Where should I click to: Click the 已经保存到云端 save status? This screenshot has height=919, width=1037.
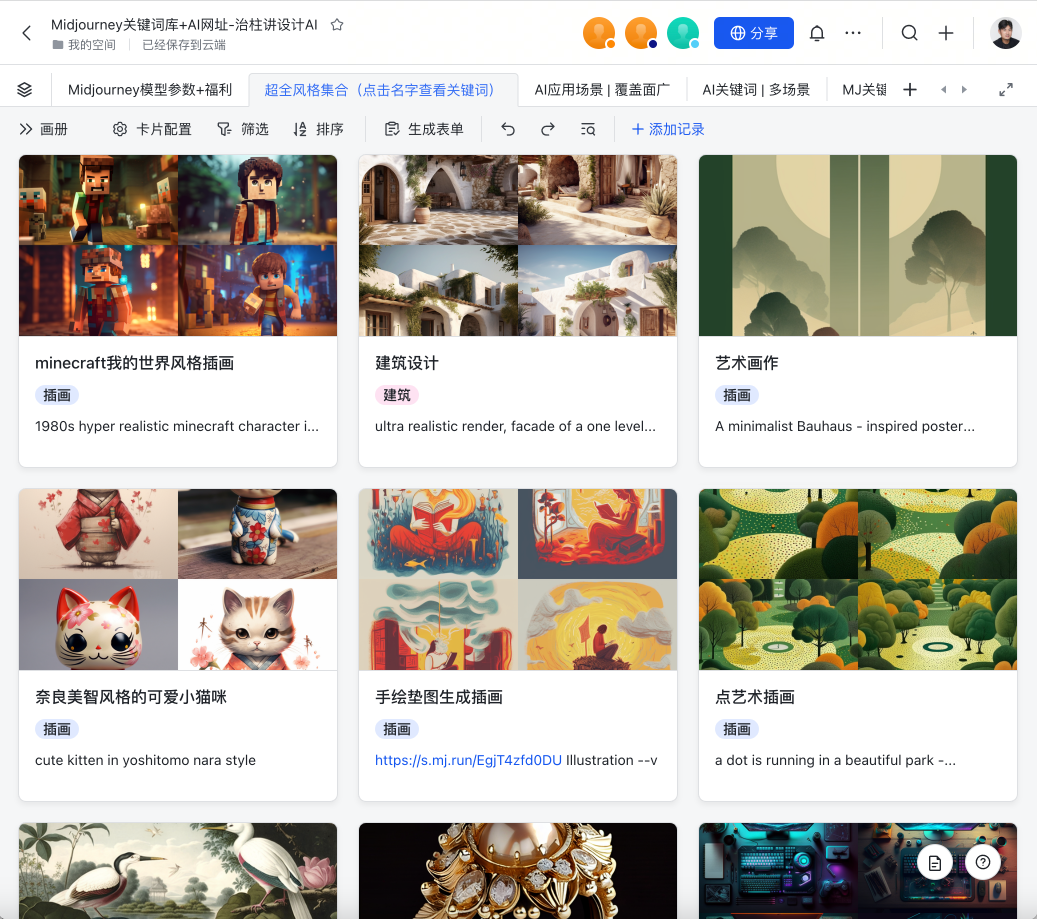[184, 45]
